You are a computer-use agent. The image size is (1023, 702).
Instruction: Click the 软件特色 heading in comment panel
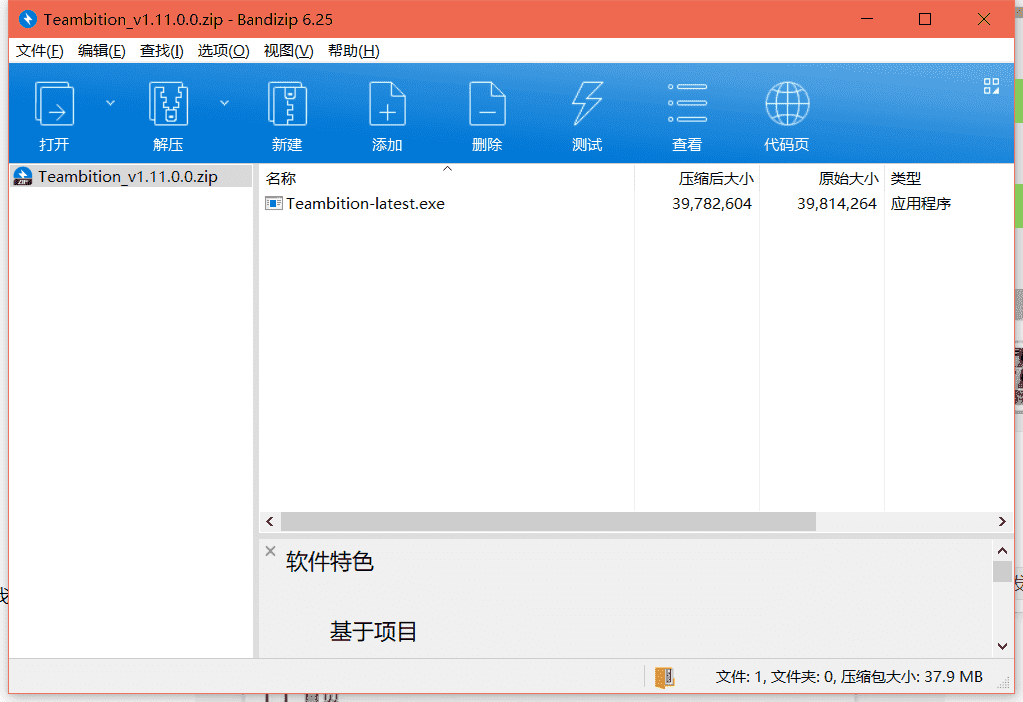click(329, 561)
